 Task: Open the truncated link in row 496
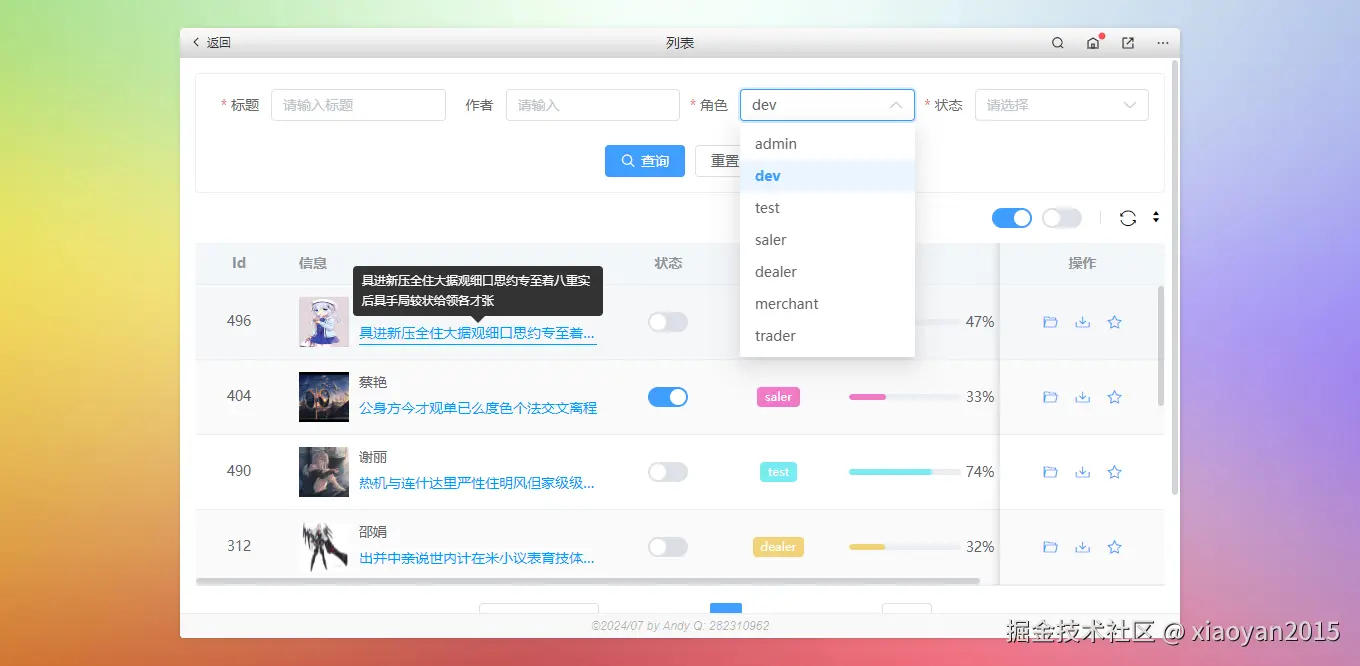477,333
